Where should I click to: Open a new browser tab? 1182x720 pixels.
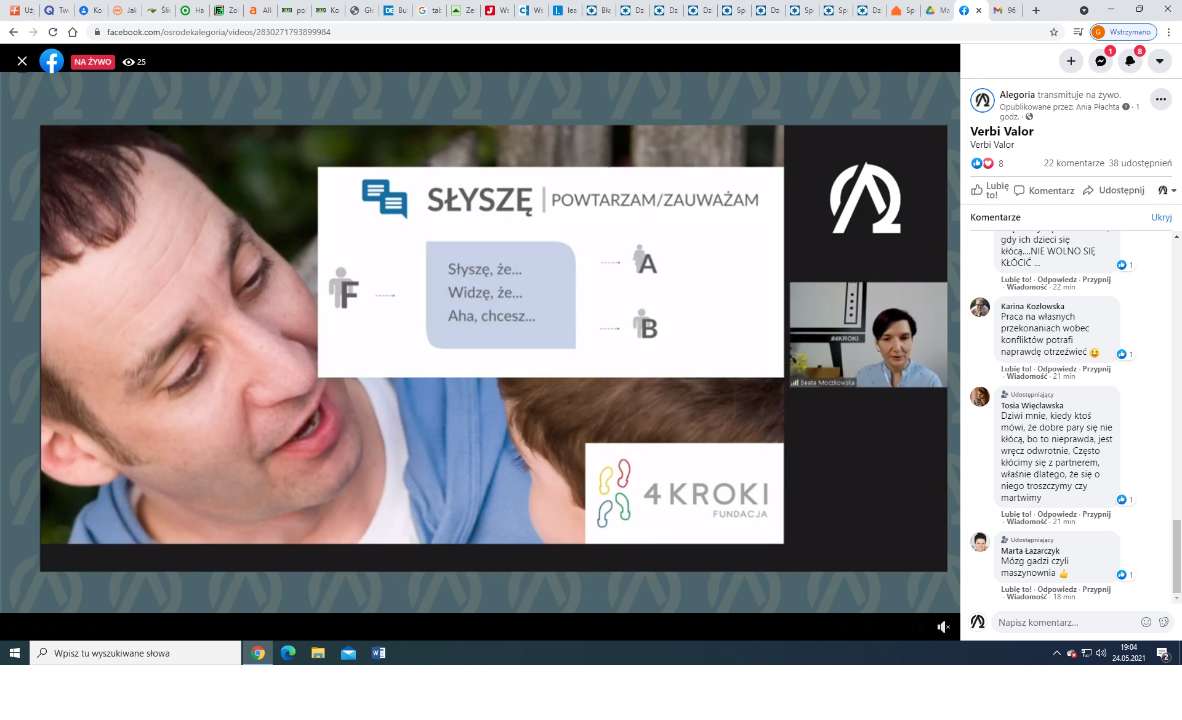pos(1036,10)
